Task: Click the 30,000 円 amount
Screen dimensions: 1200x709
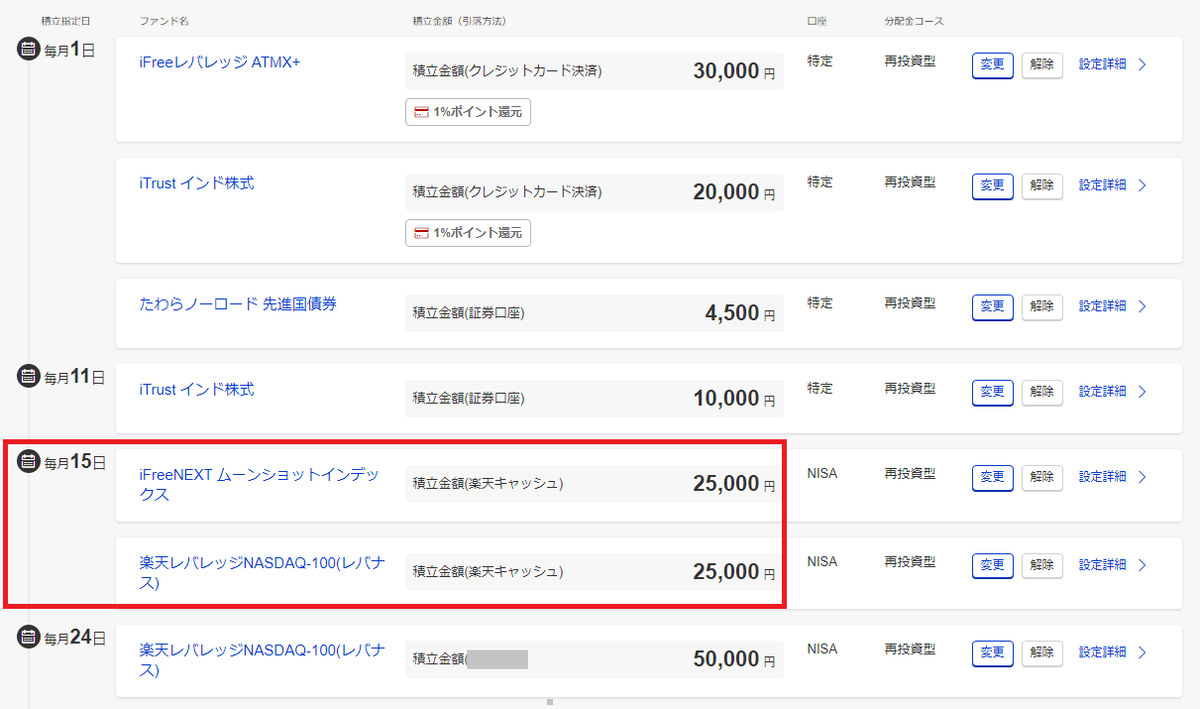Action: click(x=734, y=71)
